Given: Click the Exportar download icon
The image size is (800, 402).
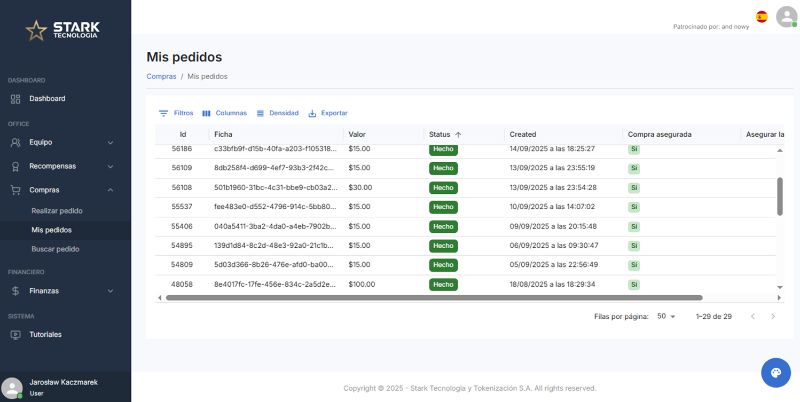Looking at the screenshot, I should point(312,113).
